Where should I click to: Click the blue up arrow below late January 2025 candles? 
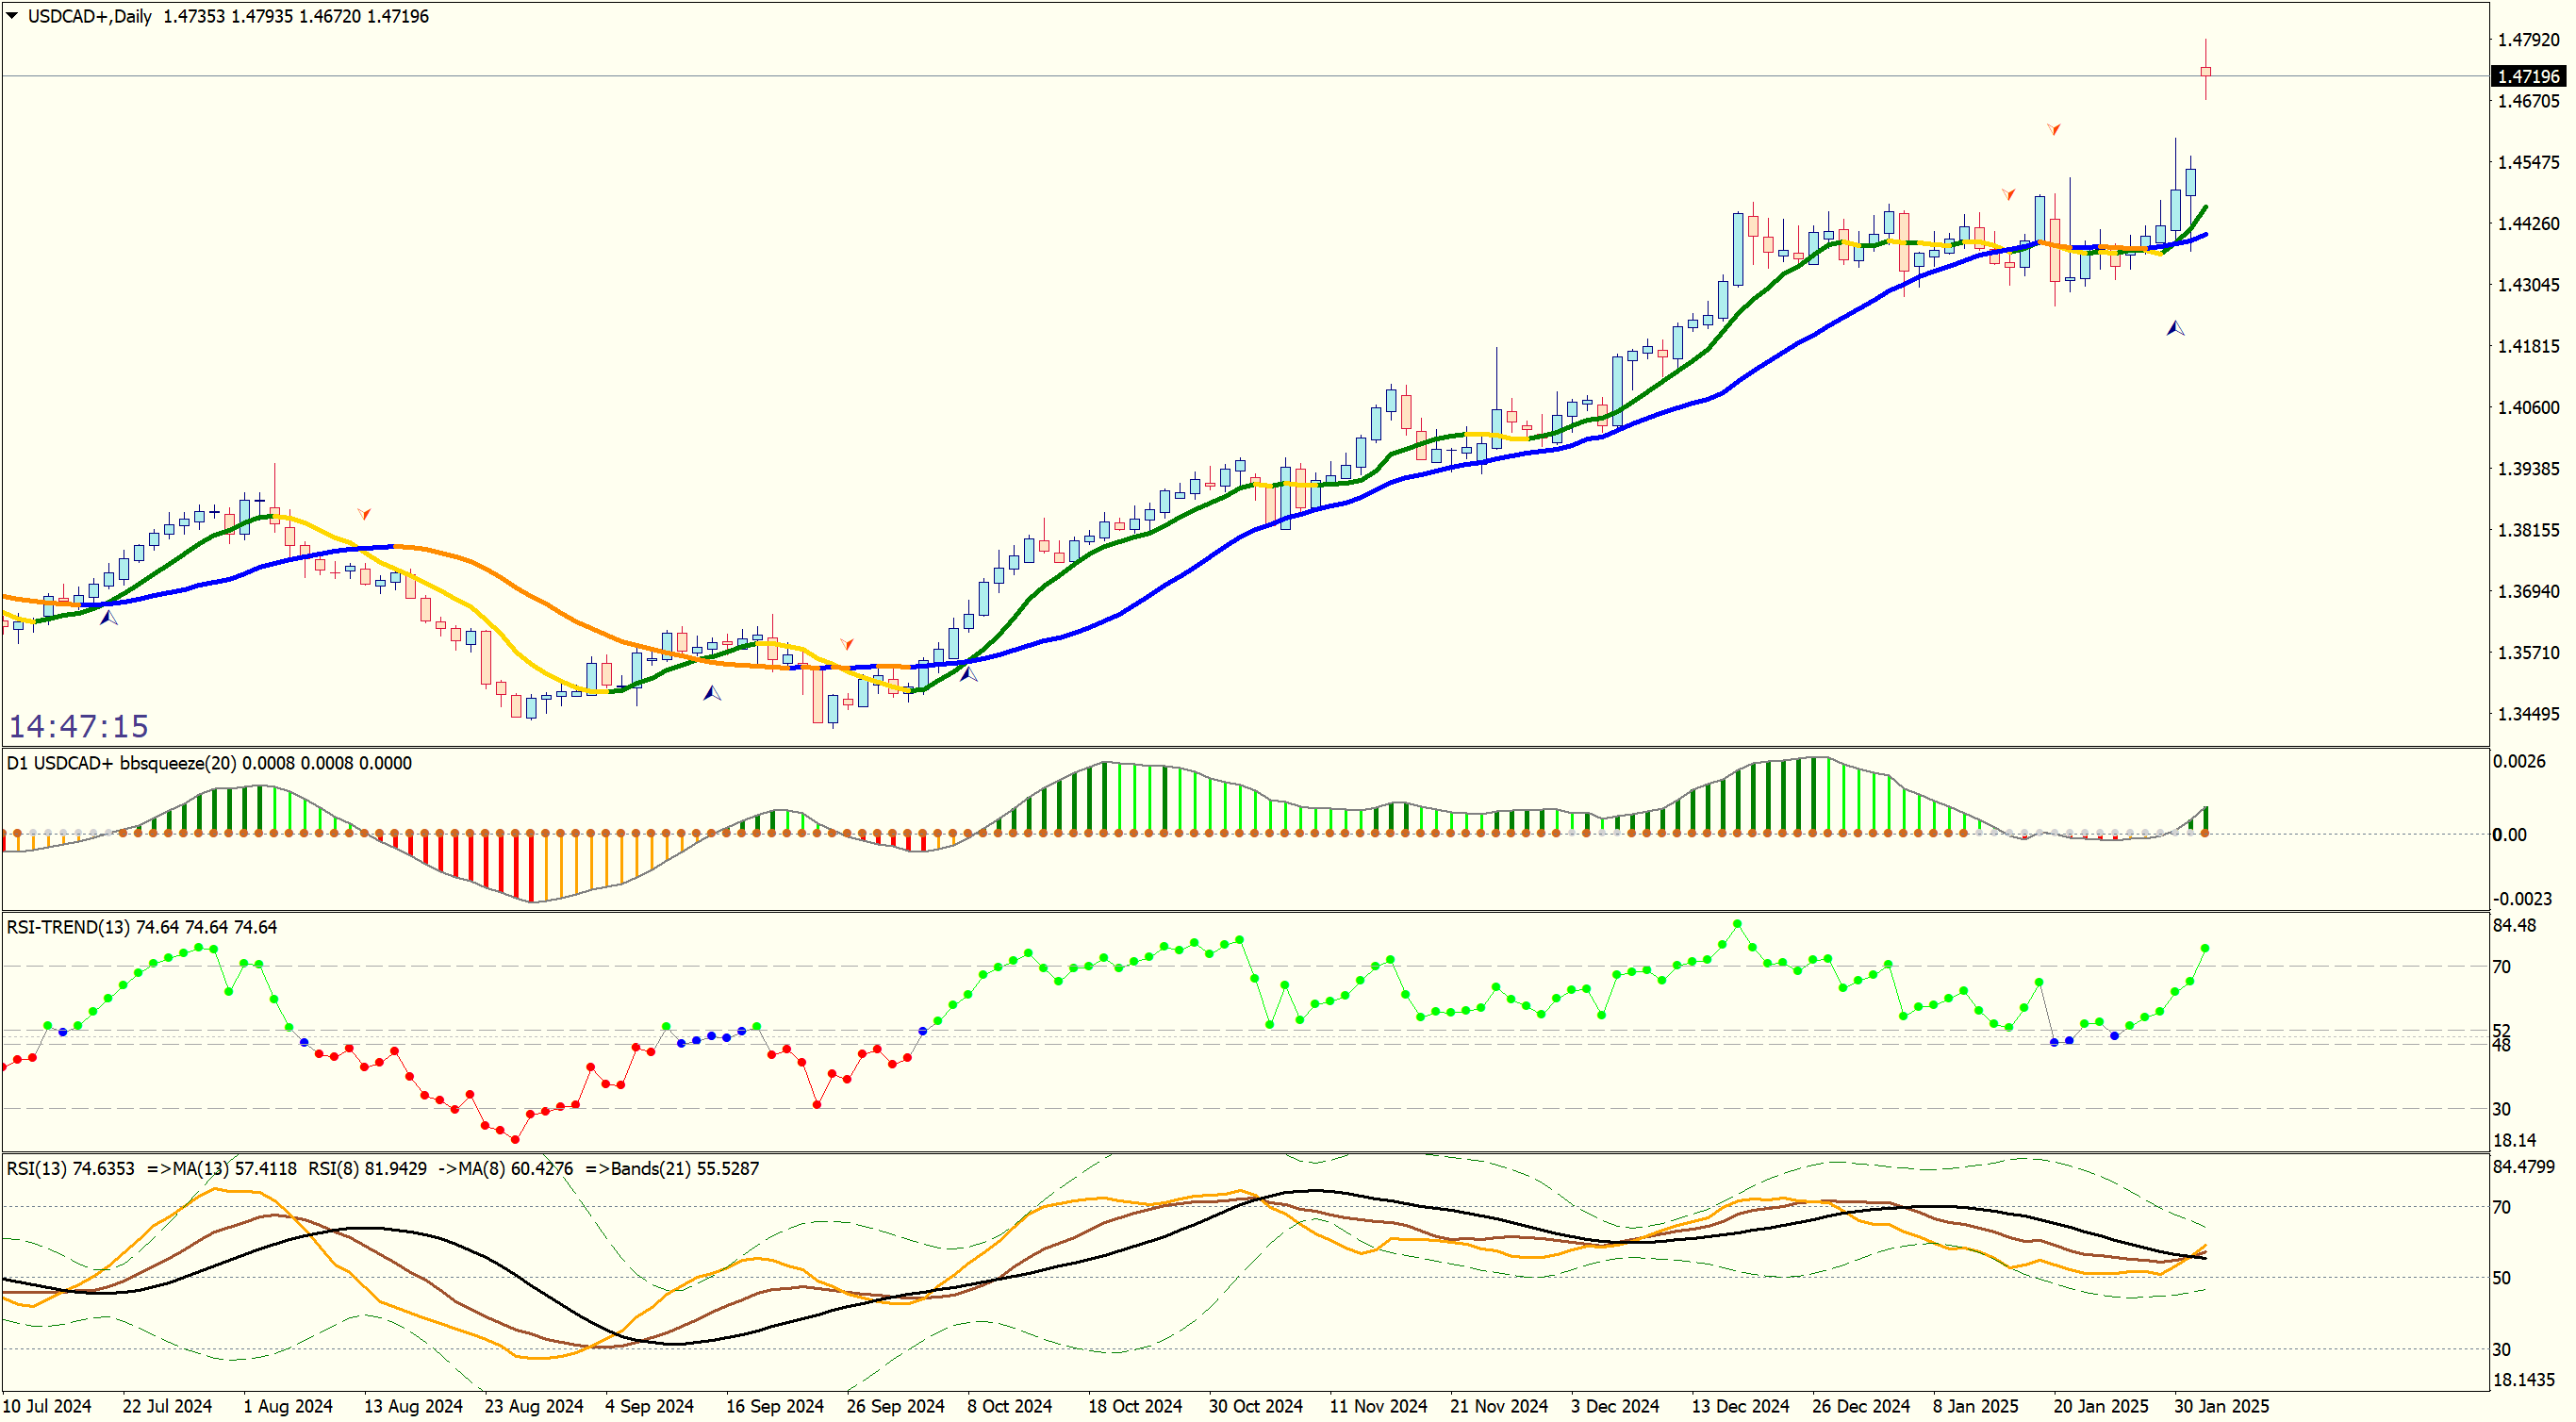[2176, 328]
